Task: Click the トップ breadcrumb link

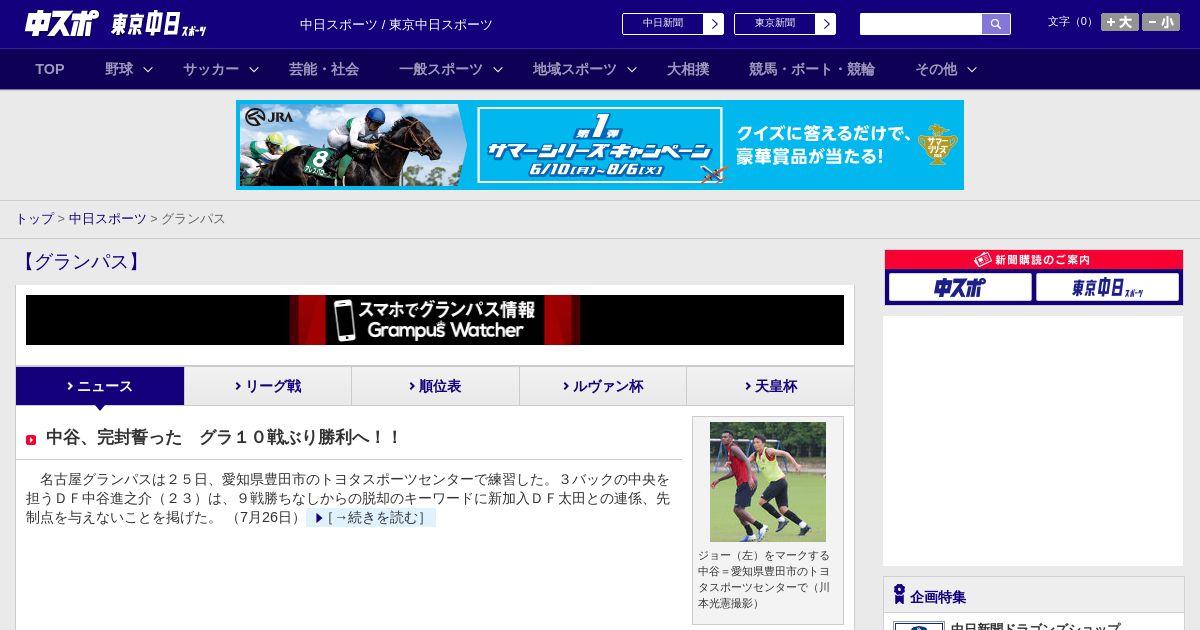Action: [x=34, y=218]
